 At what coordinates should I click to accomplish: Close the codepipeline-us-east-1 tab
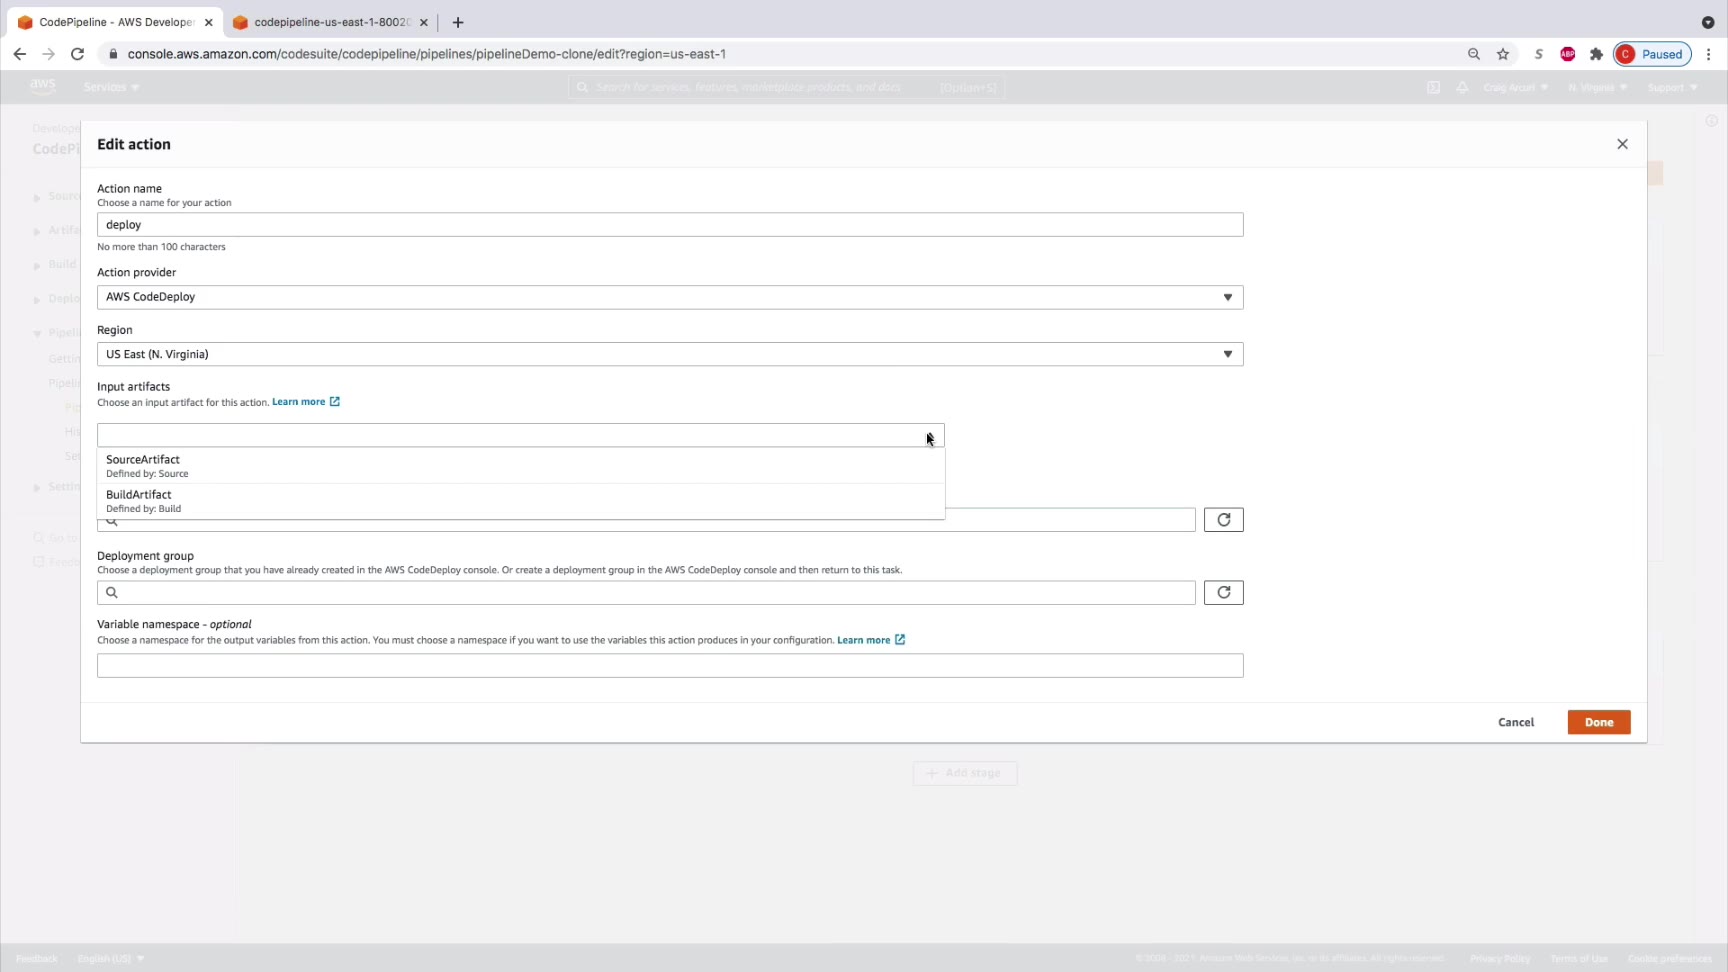[423, 22]
